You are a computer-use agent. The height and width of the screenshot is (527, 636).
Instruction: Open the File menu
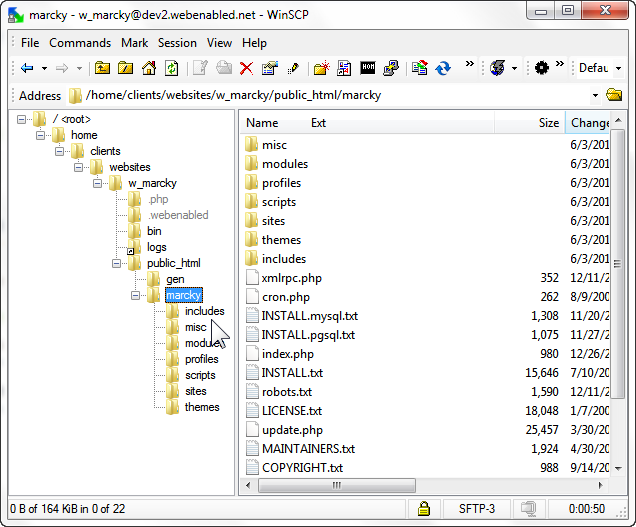click(x=30, y=43)
